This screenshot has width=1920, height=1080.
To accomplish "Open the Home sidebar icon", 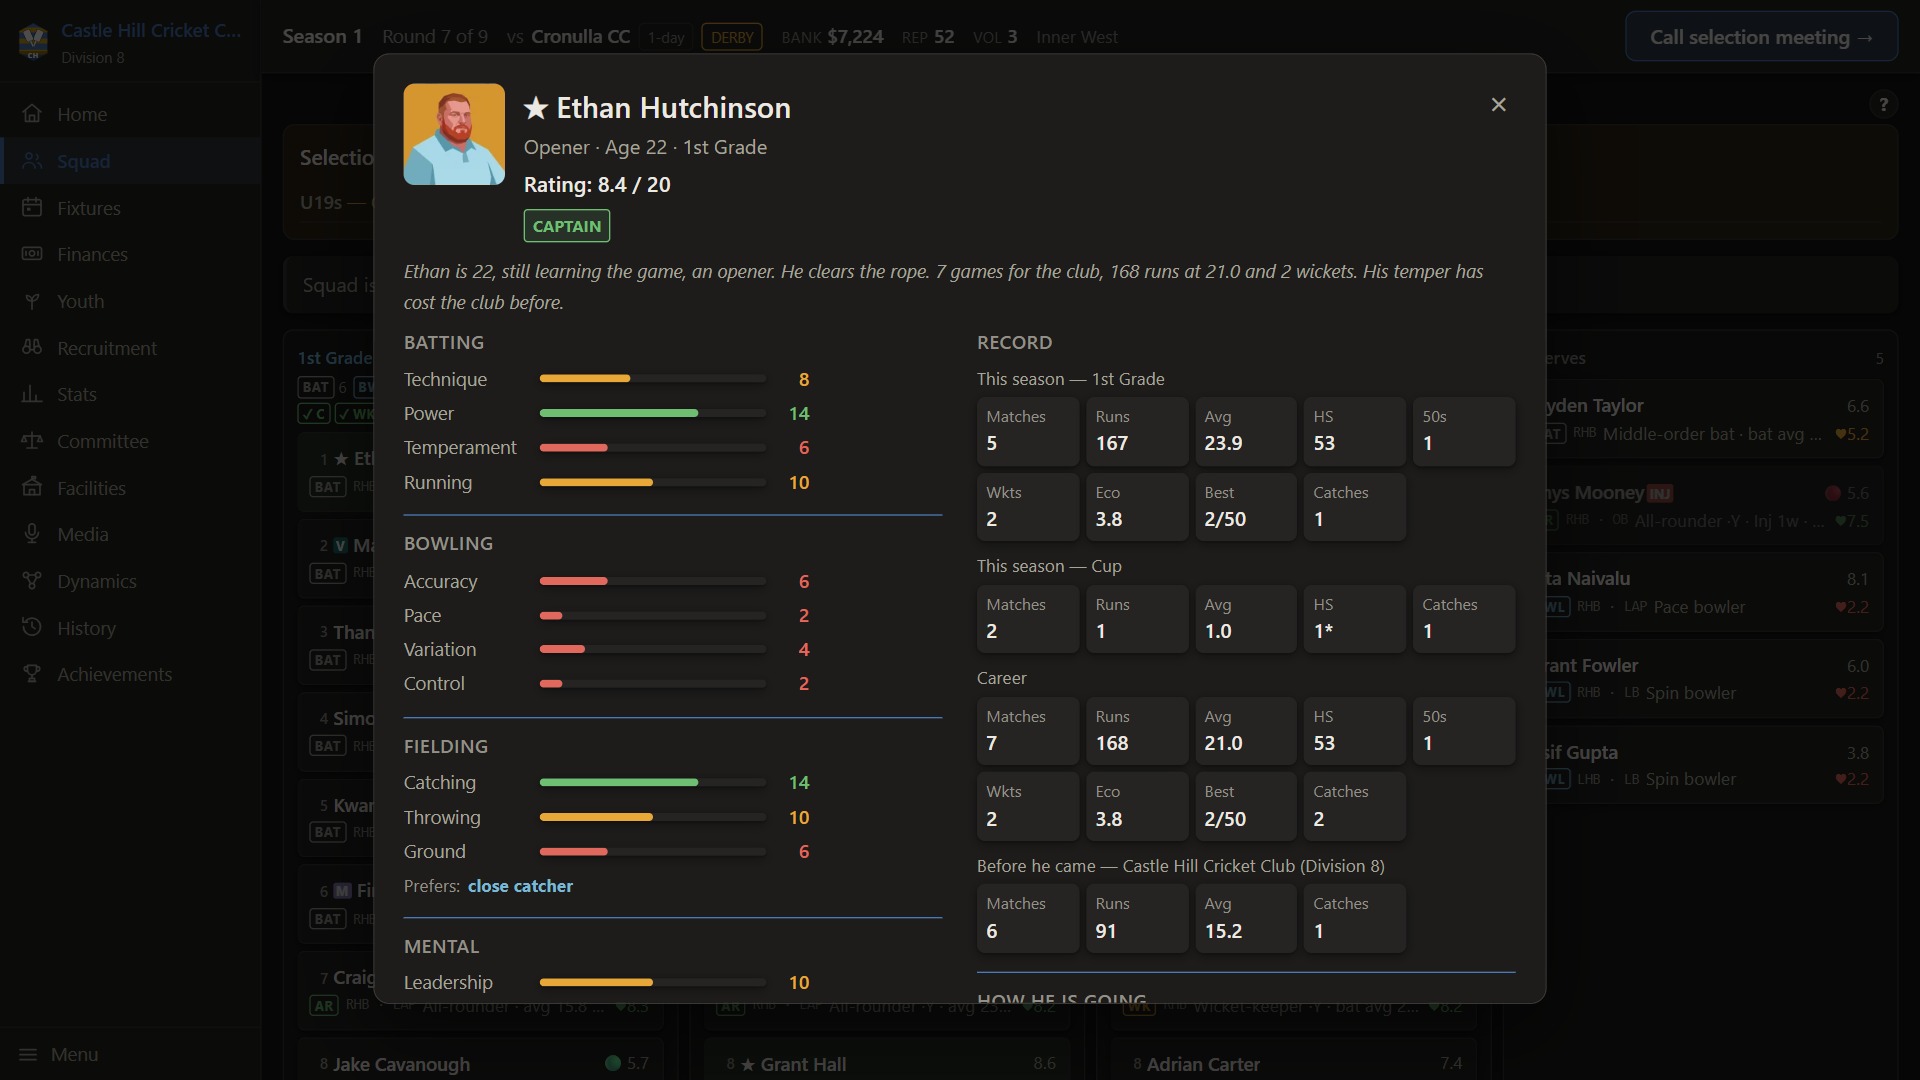I will point(32,114).
